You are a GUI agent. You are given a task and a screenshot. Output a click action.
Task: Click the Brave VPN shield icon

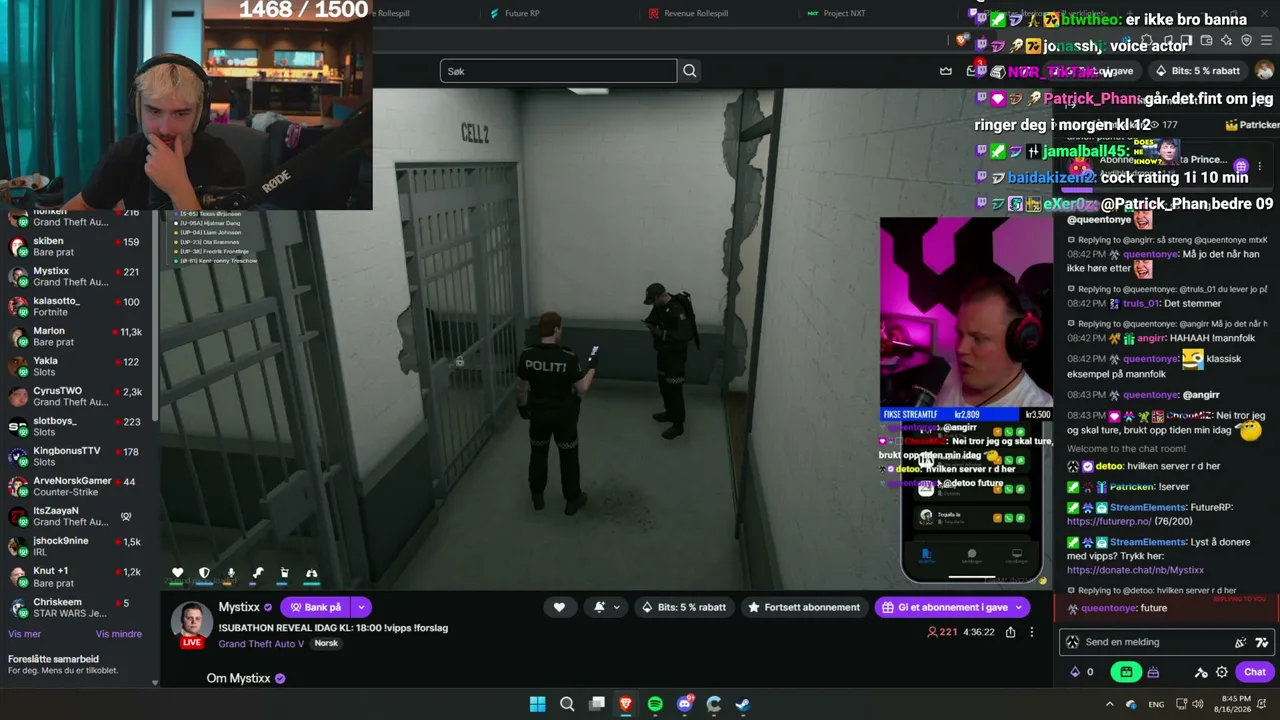pos(1246,41)
